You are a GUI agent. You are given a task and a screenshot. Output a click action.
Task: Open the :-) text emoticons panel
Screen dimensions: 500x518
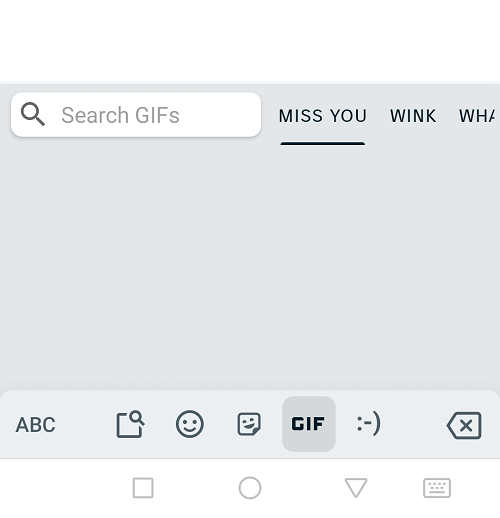(x=368, y=424)
